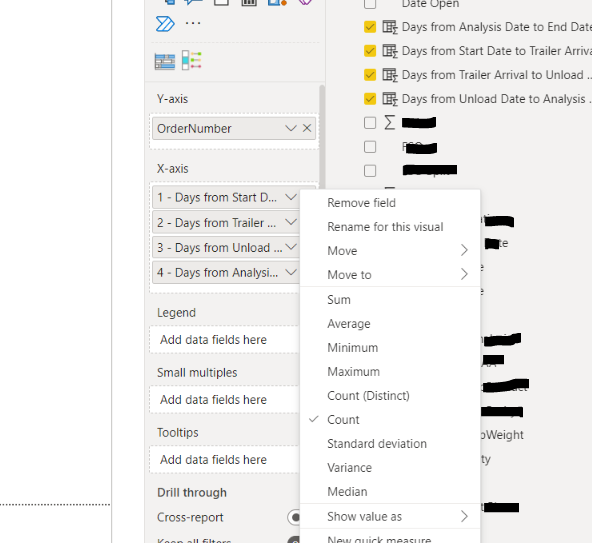Choose Average in the context menu
This screenshot has width=592, height=543.
pos(349,324)
